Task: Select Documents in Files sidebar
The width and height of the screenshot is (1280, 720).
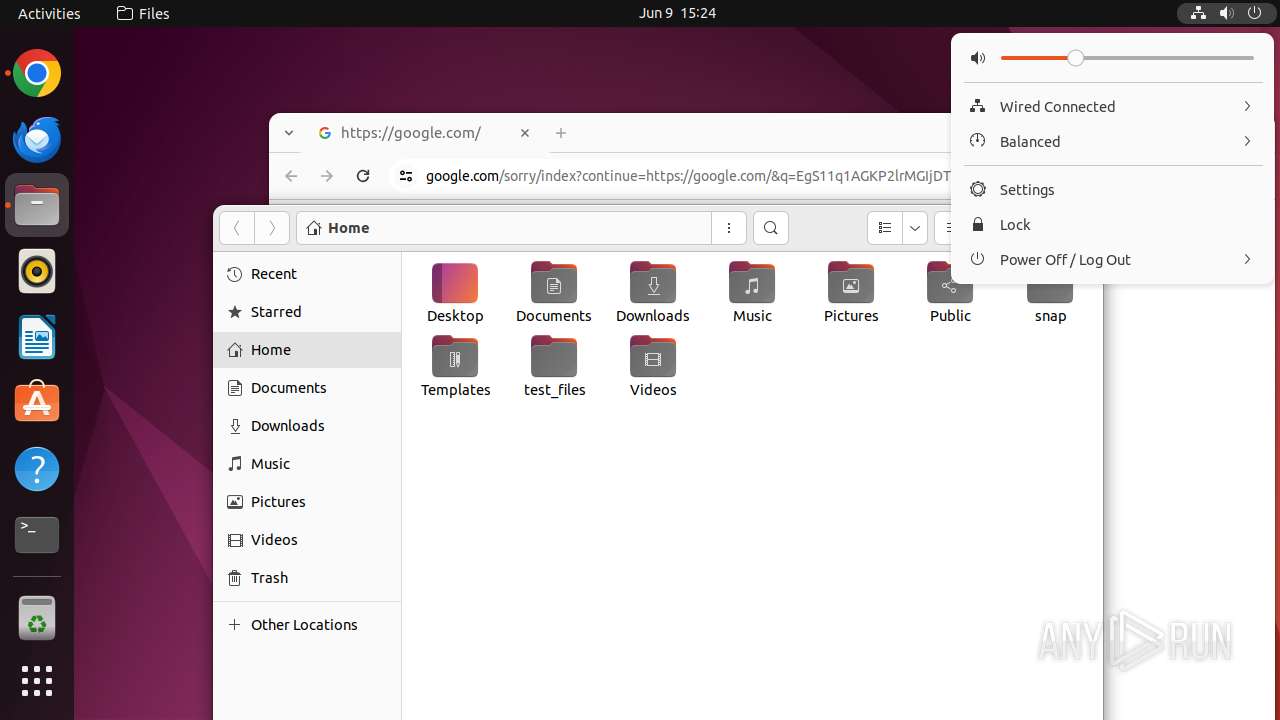Action: 307,388
